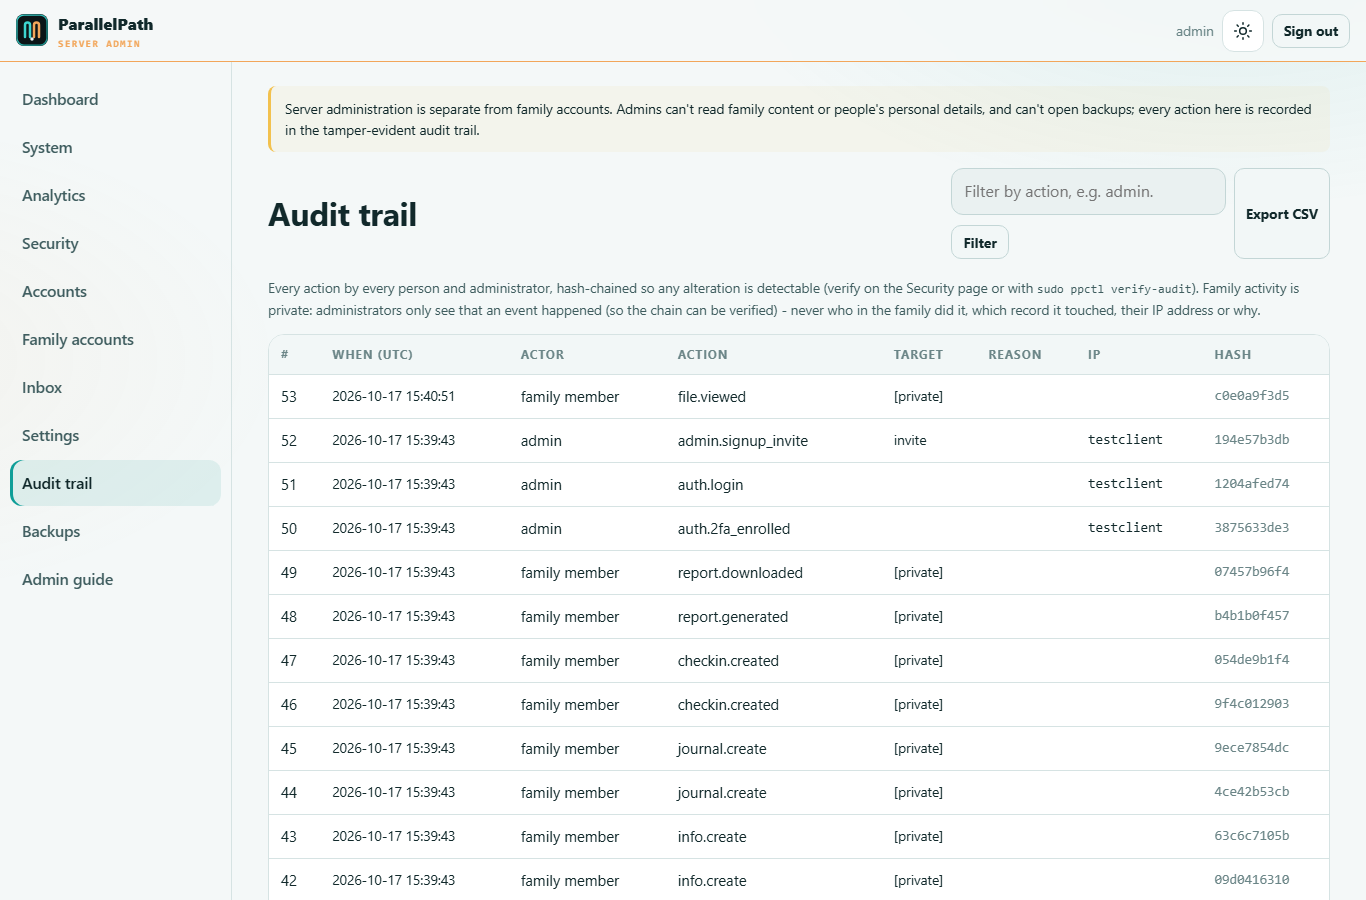This screenshot has height=900, width=1366.
Task: Click the invite target in row 52
Action: click(910, 440)
